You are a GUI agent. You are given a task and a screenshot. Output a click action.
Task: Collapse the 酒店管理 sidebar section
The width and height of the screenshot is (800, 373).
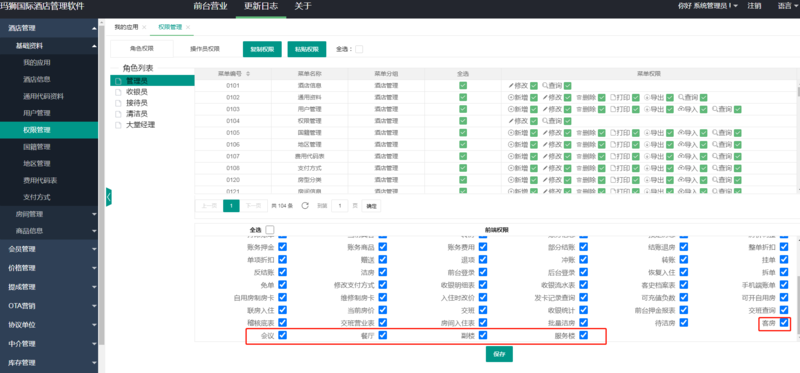tap(48, 28)
